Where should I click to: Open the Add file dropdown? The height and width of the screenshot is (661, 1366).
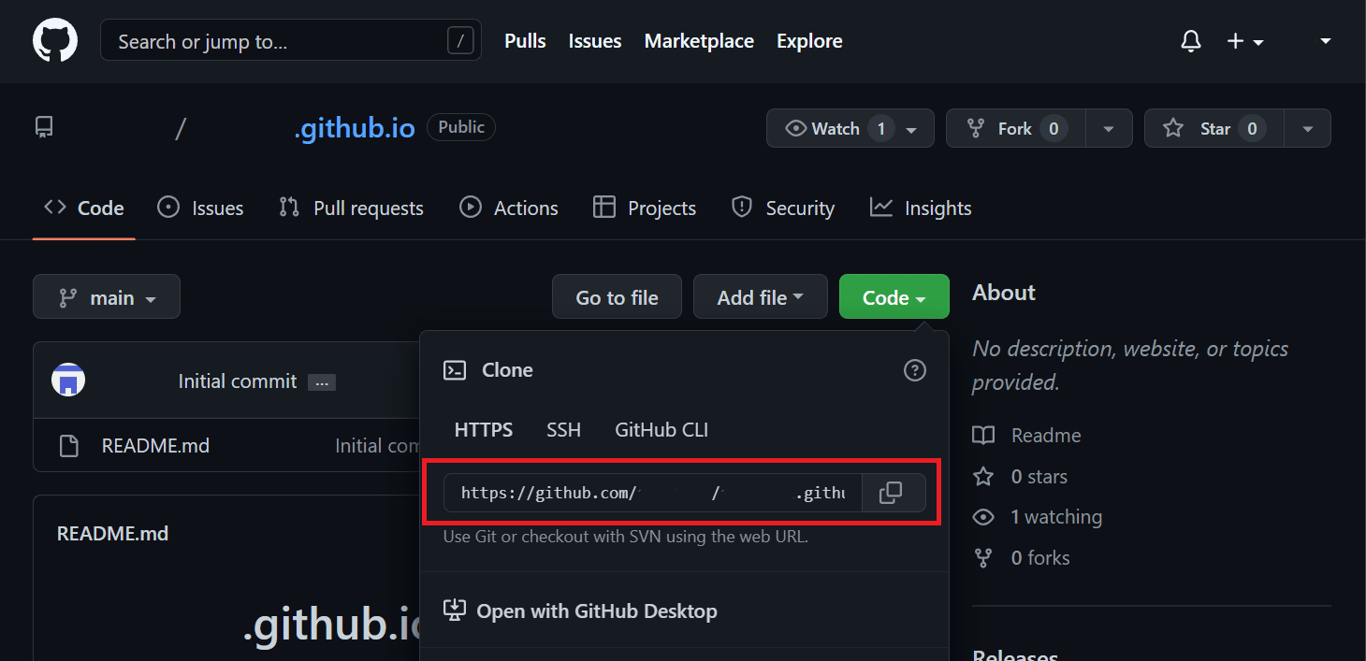coord(760,296)
